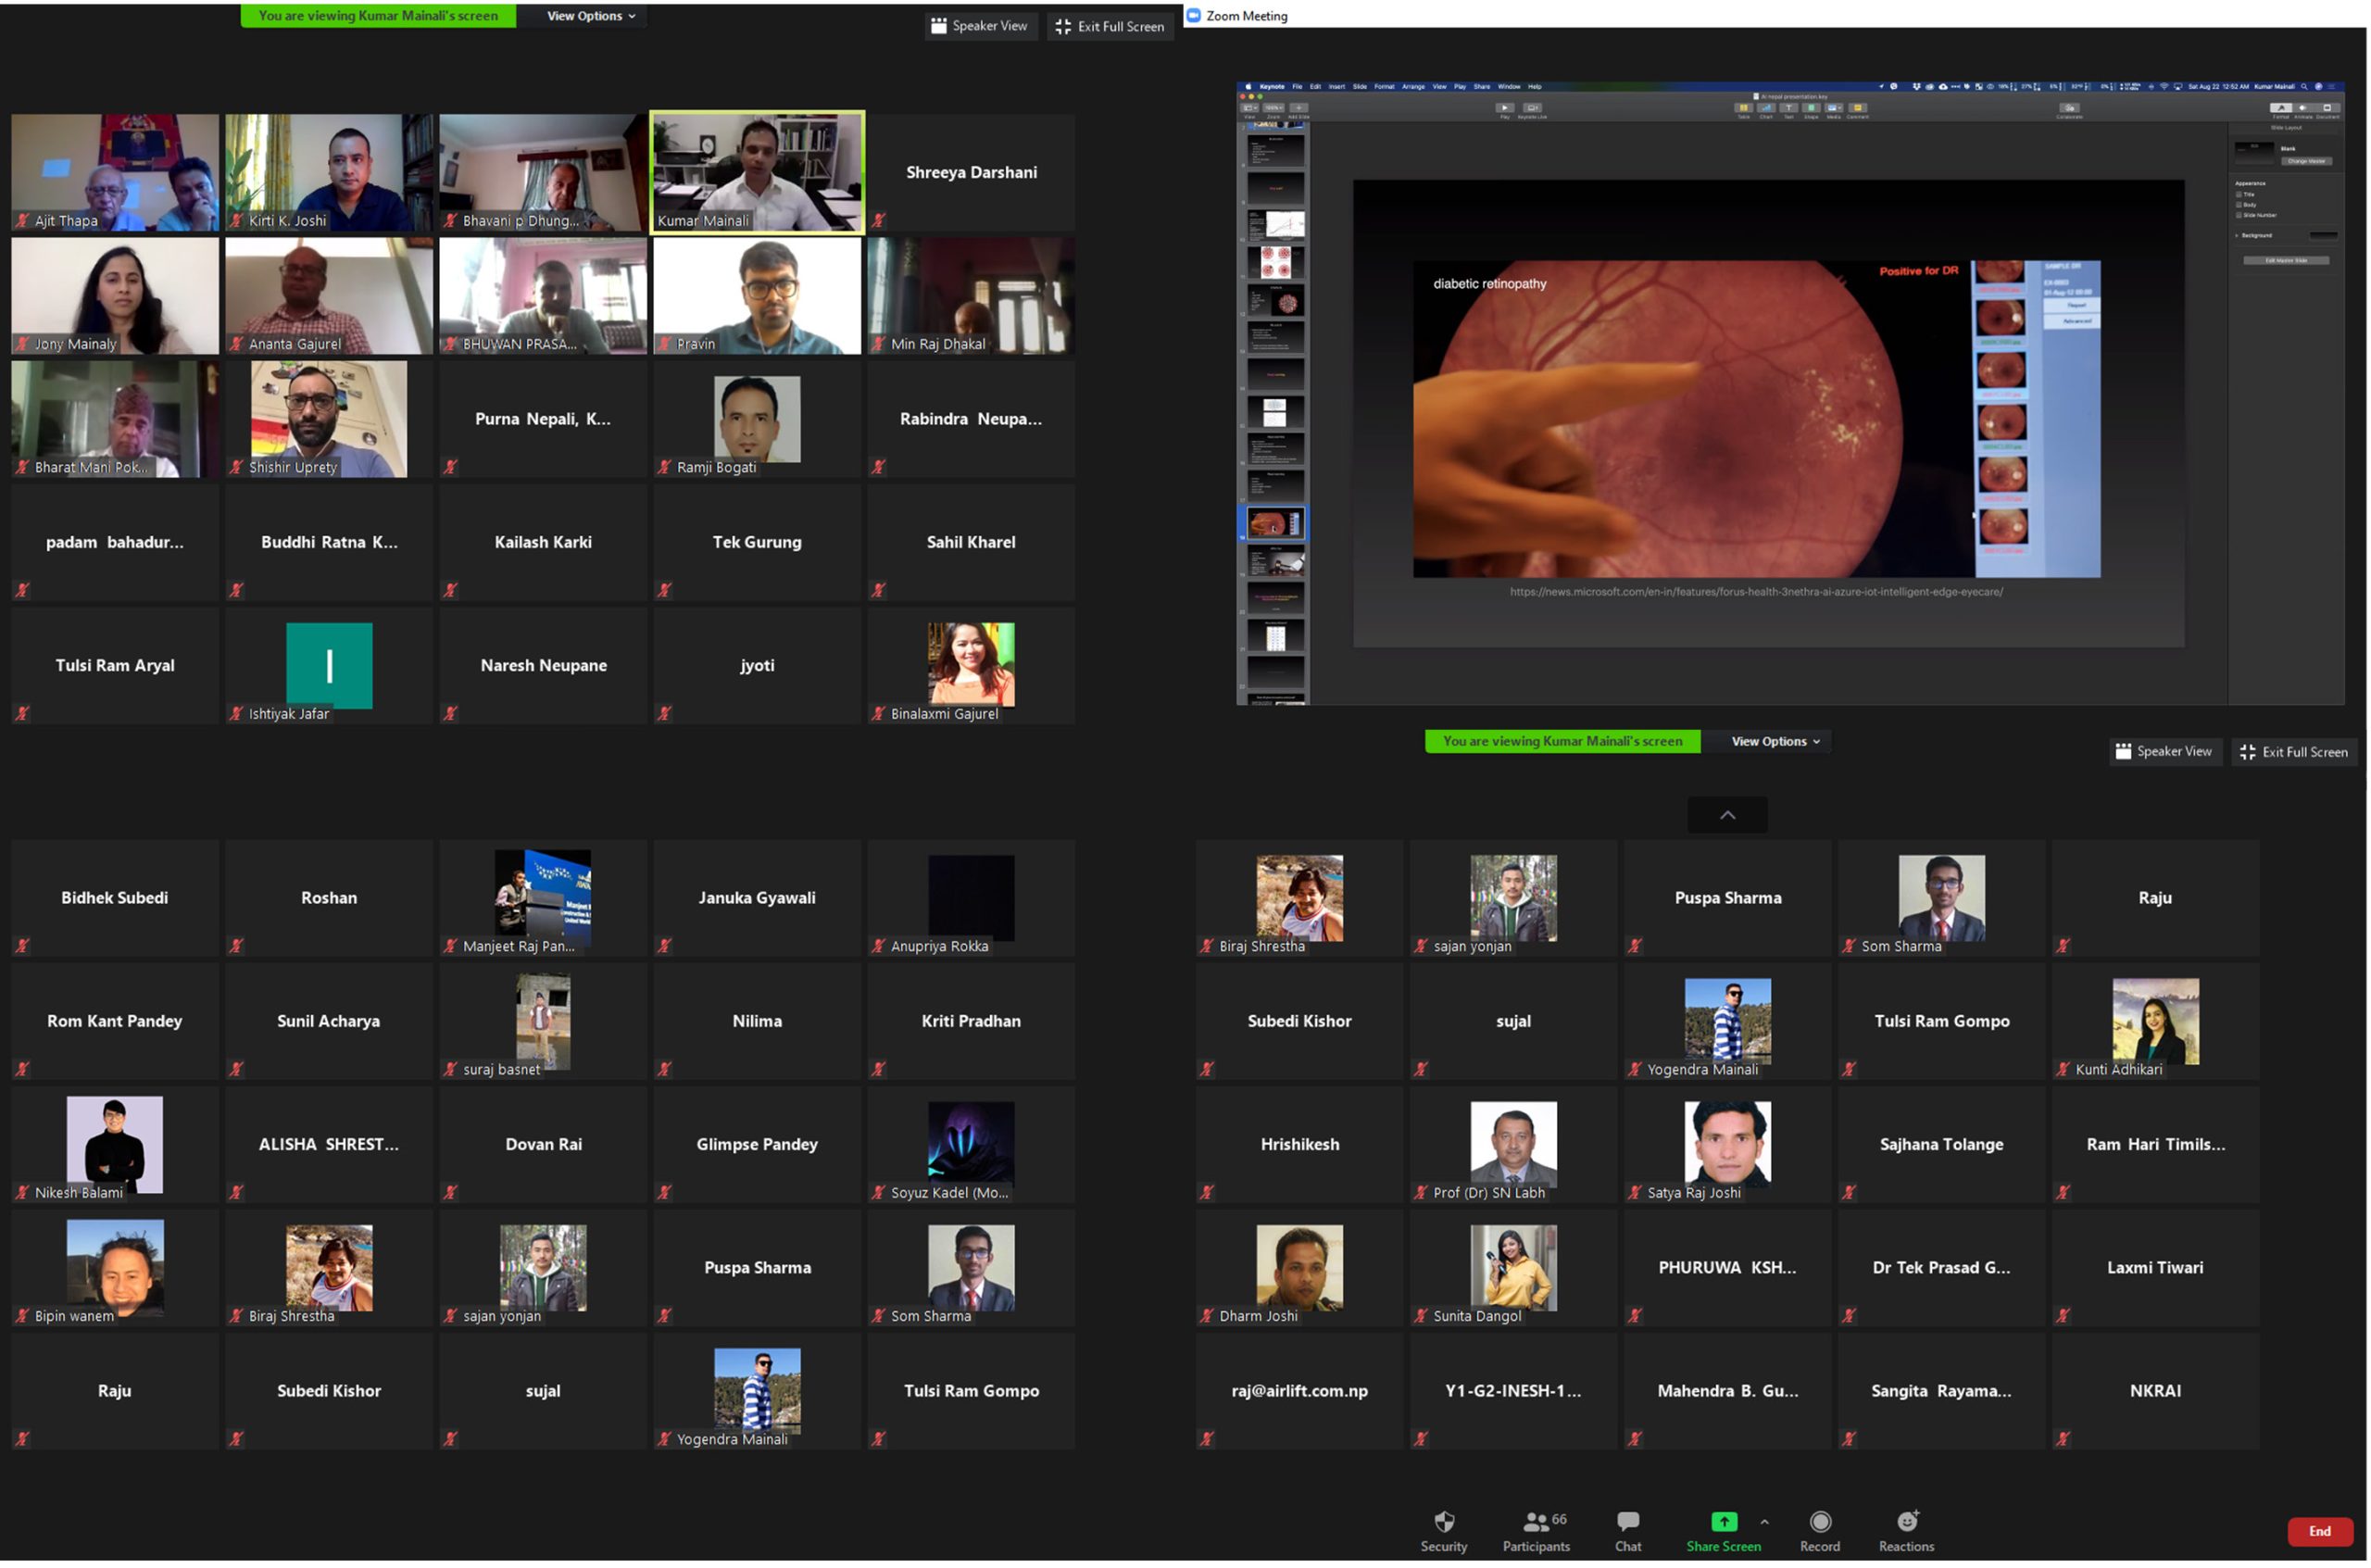Open the Keynote Arrange menu
This screenshot has height=1568, width=2371.
tap(1413, 87)
